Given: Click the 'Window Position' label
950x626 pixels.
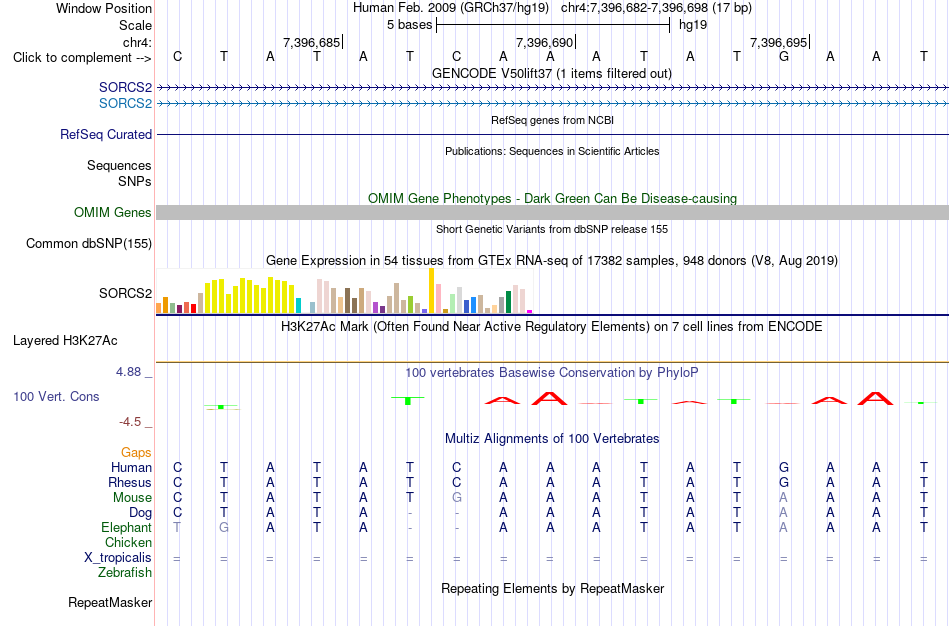Looking at the screenshot, I should (x=104, y=8).
